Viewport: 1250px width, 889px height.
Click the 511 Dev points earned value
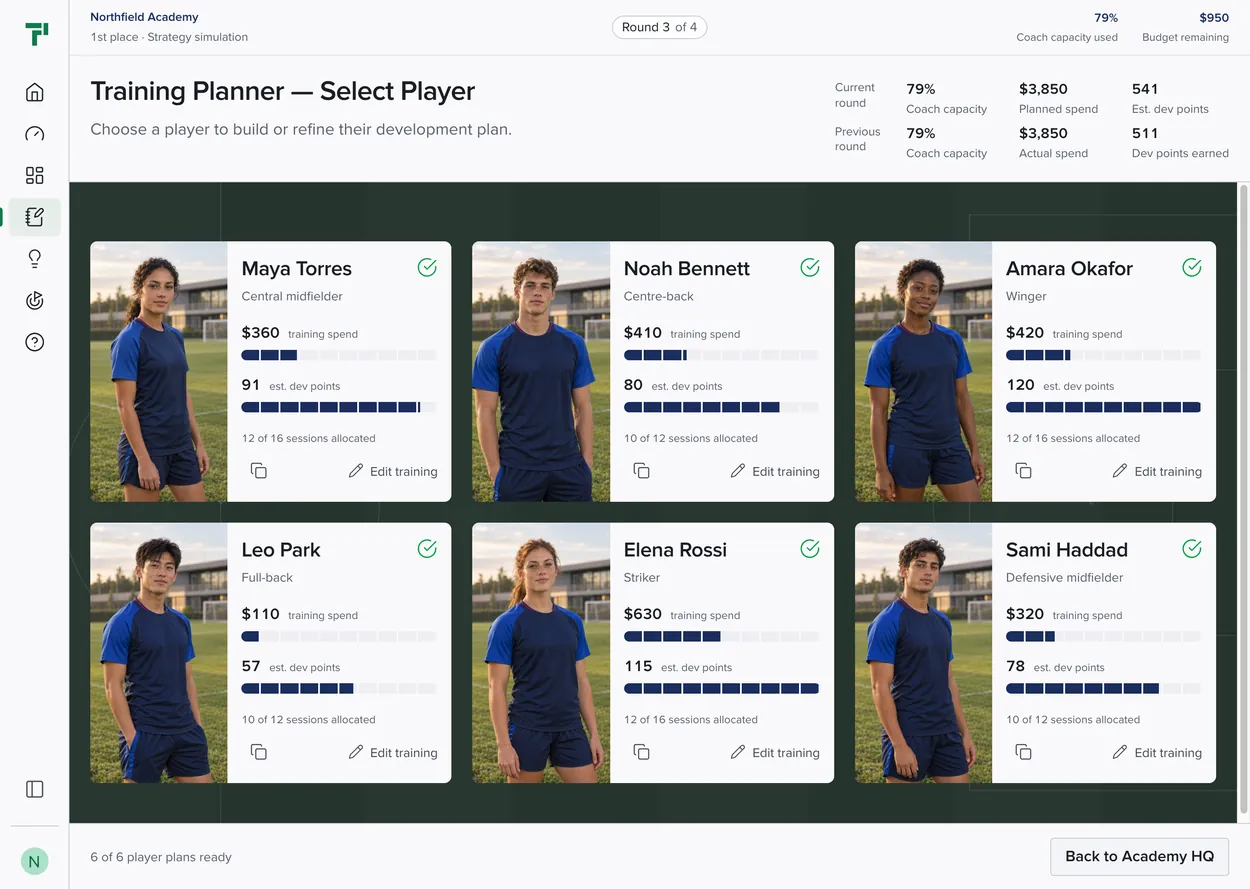[x=1145, y=133]
